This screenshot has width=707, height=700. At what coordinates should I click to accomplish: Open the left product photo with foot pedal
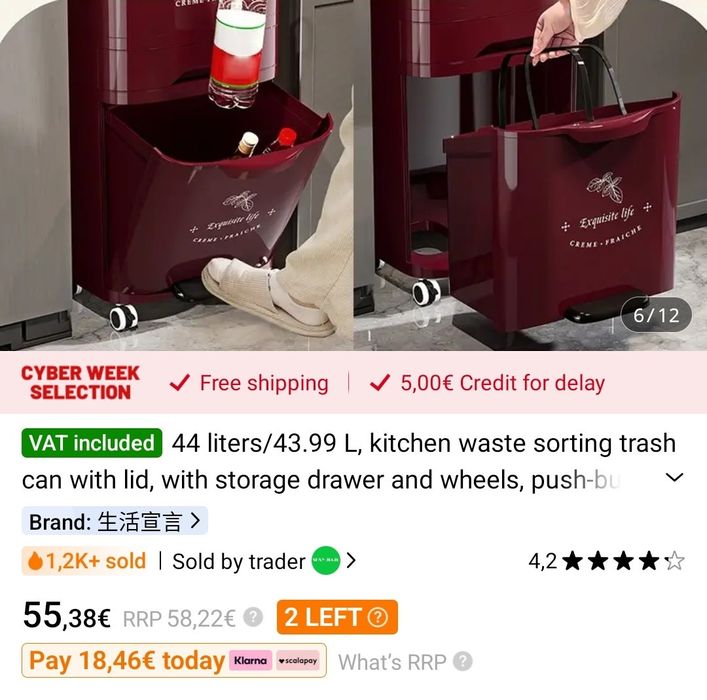176,175
